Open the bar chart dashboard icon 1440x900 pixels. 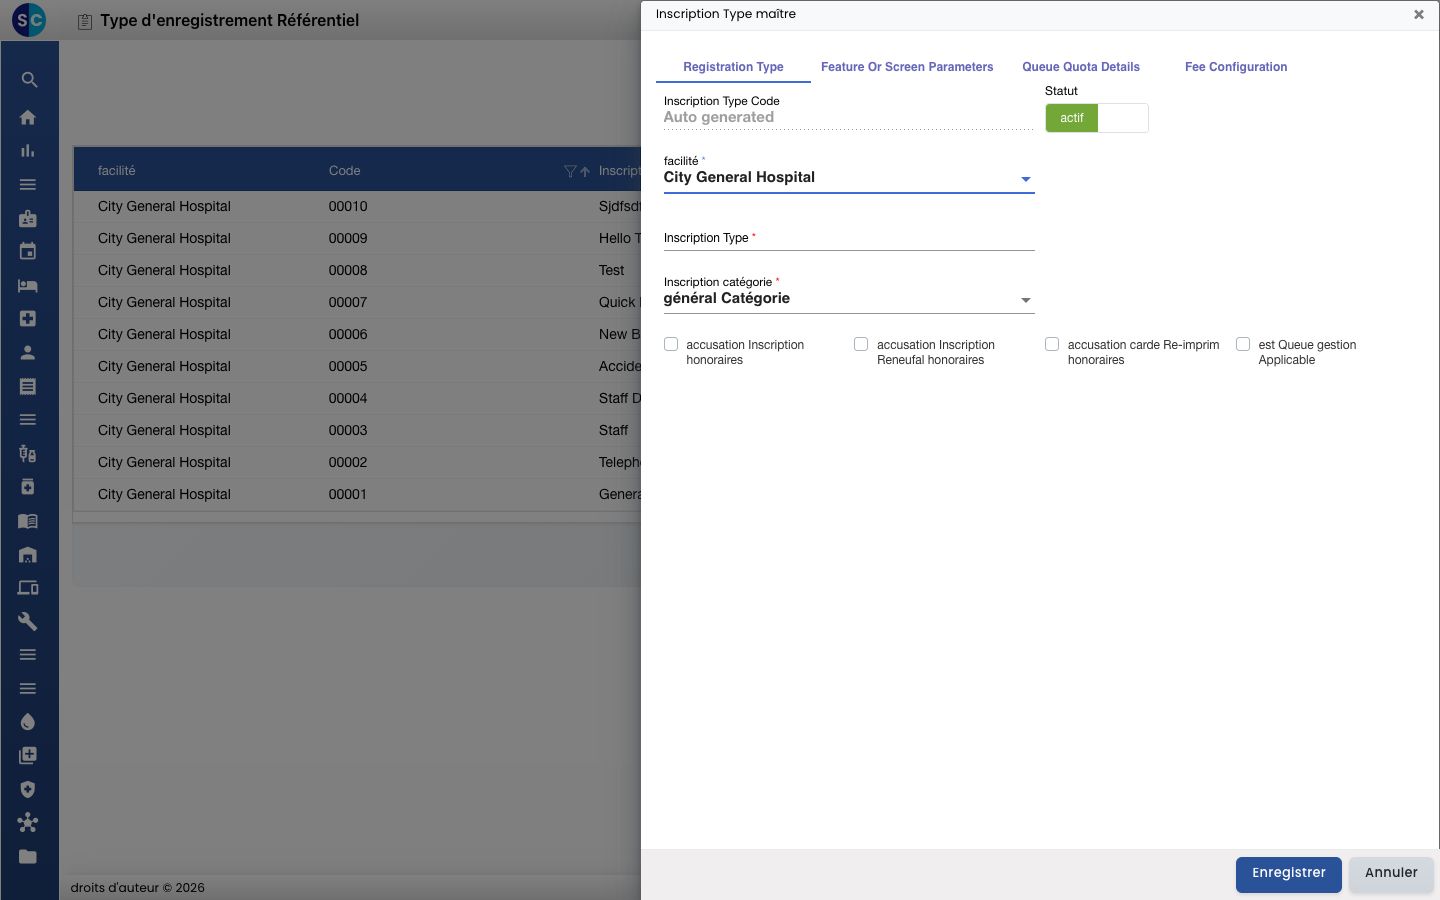pyautogui.click(x=28, y=151)
